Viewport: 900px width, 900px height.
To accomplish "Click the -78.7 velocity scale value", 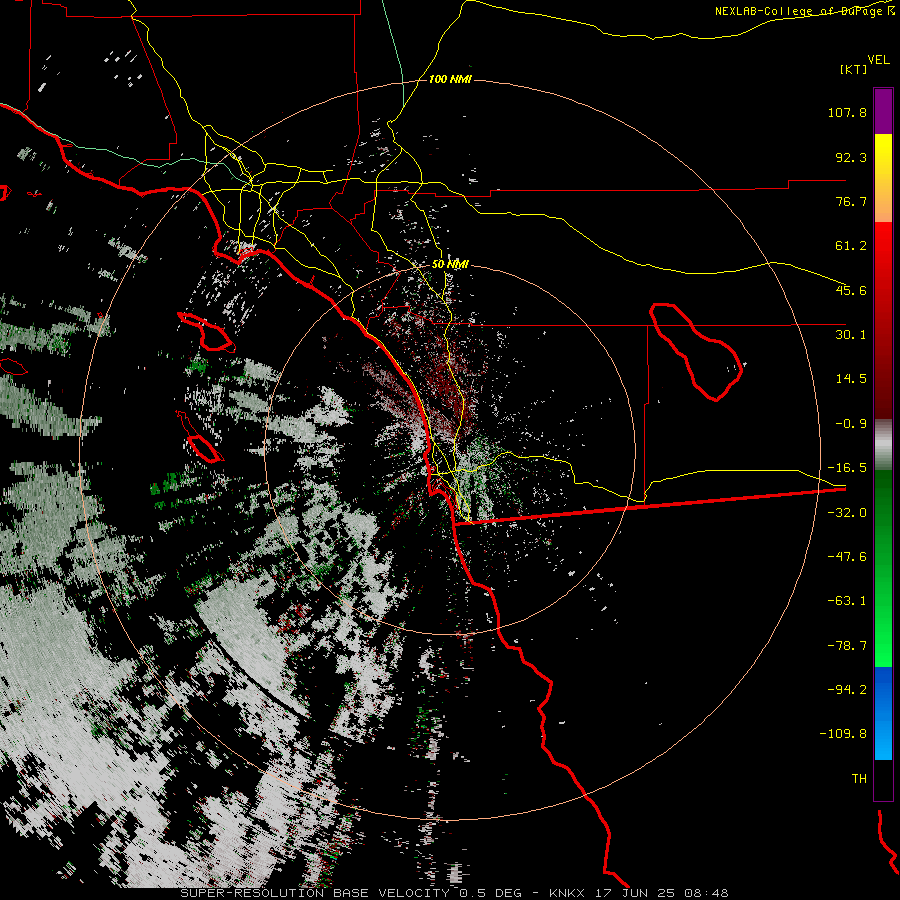I will click(847, 646).
